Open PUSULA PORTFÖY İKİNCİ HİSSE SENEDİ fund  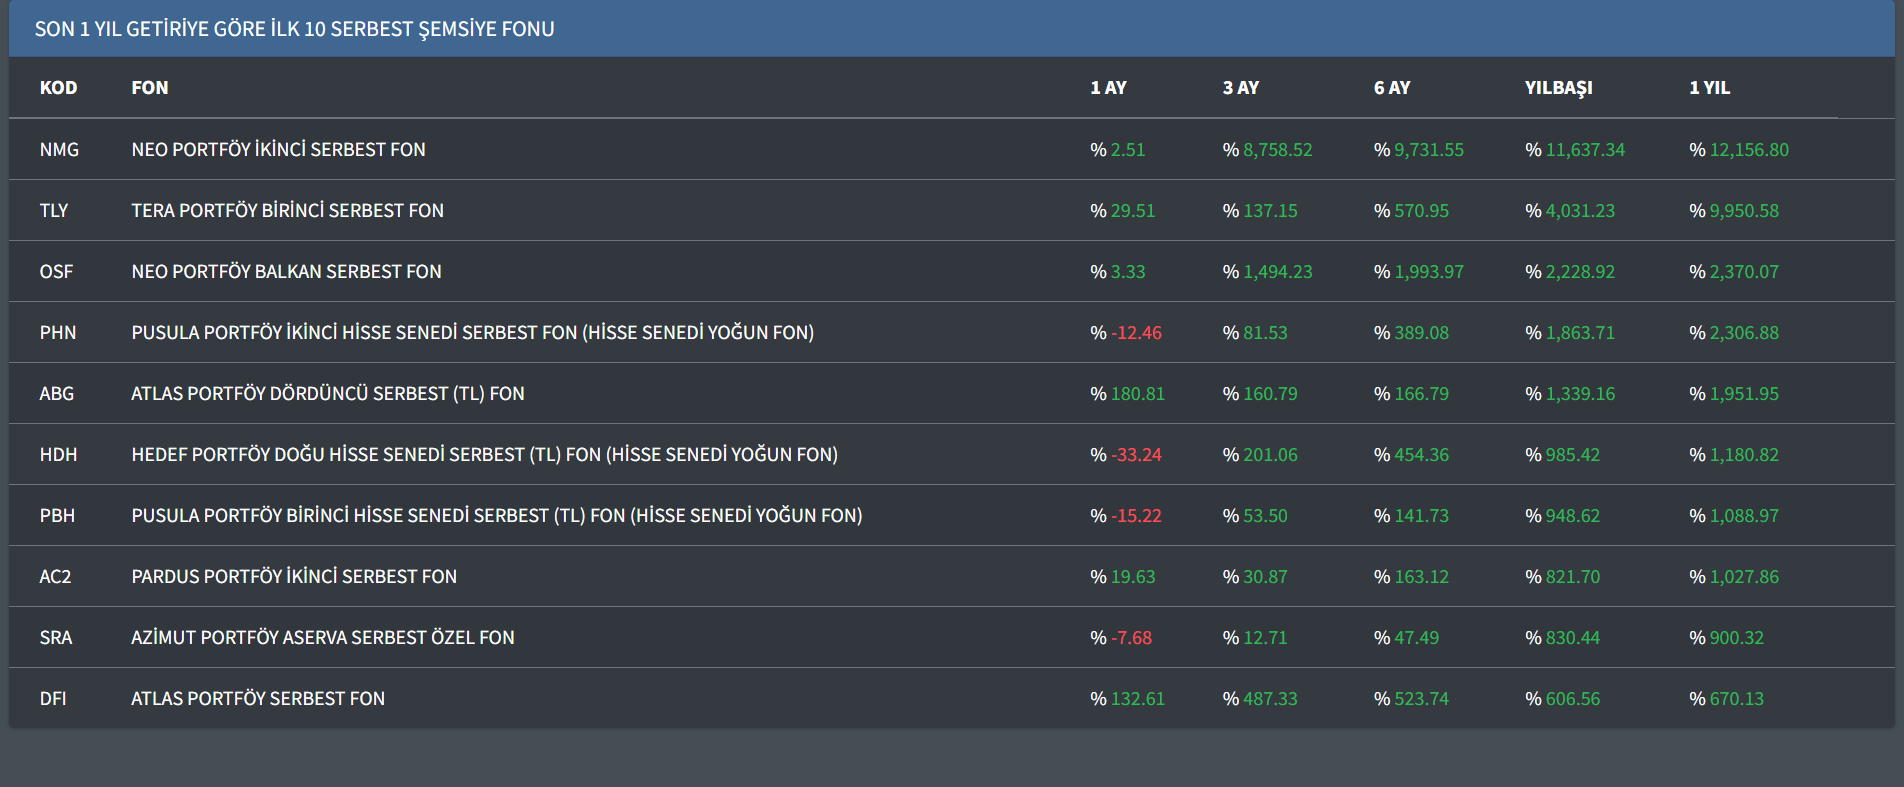[472, 333]
